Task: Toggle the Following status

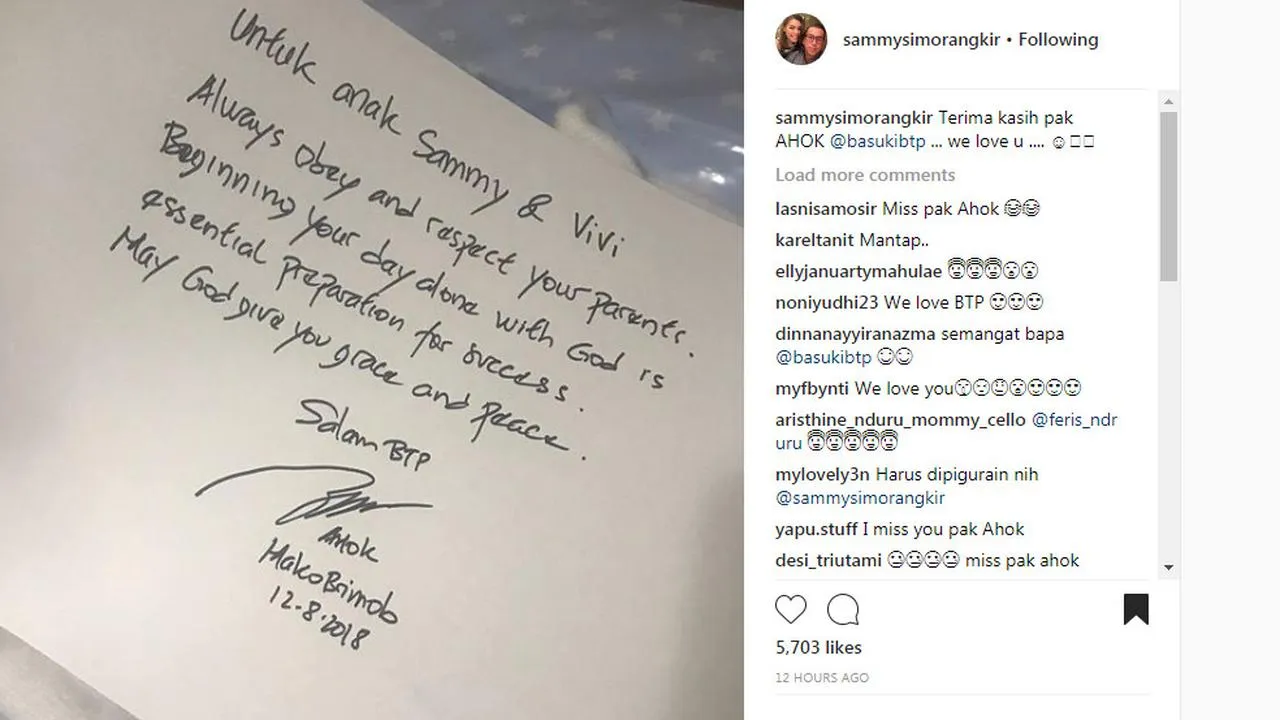Action: pos(1058,39)
